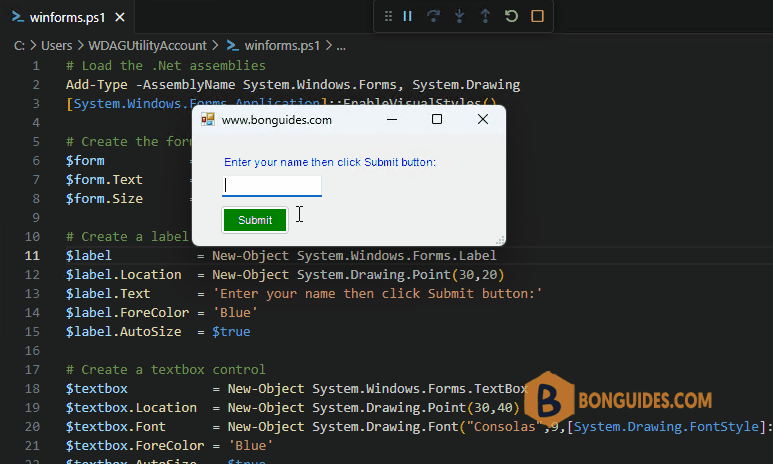Close the winforms.ps1 tab

(x=120, y=17)
